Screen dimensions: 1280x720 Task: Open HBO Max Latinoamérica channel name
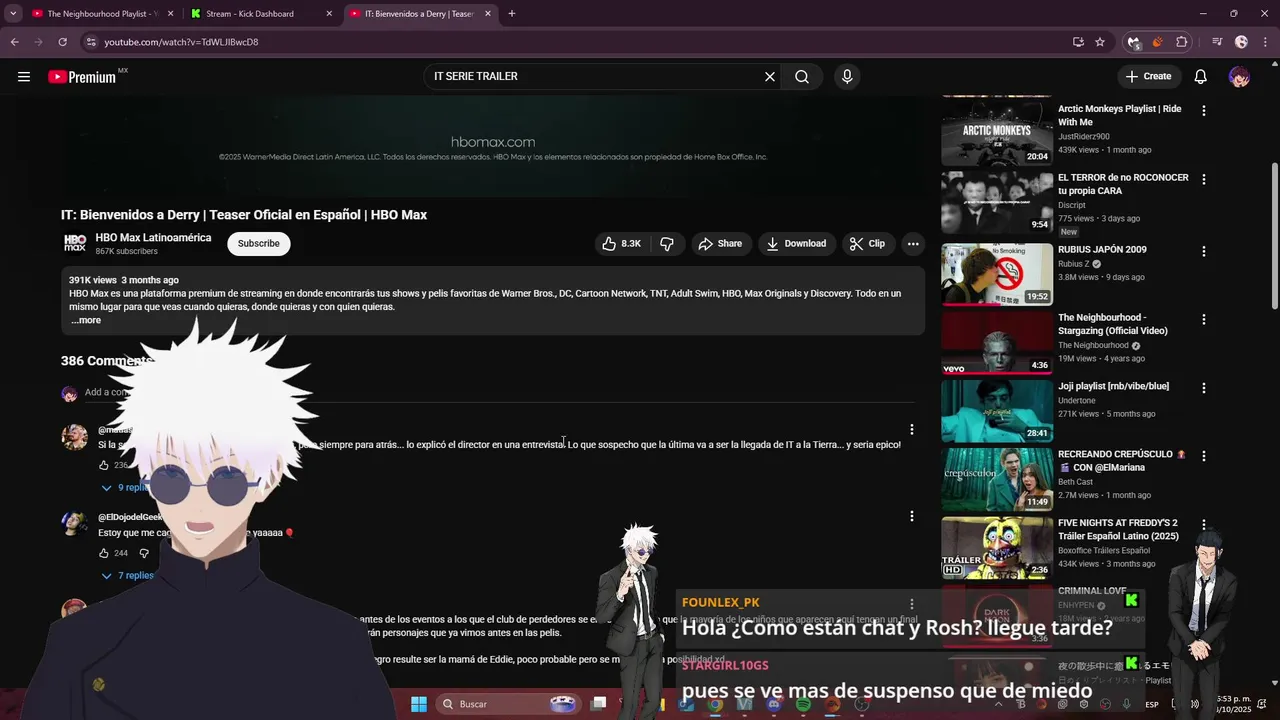tap(153, 238)
